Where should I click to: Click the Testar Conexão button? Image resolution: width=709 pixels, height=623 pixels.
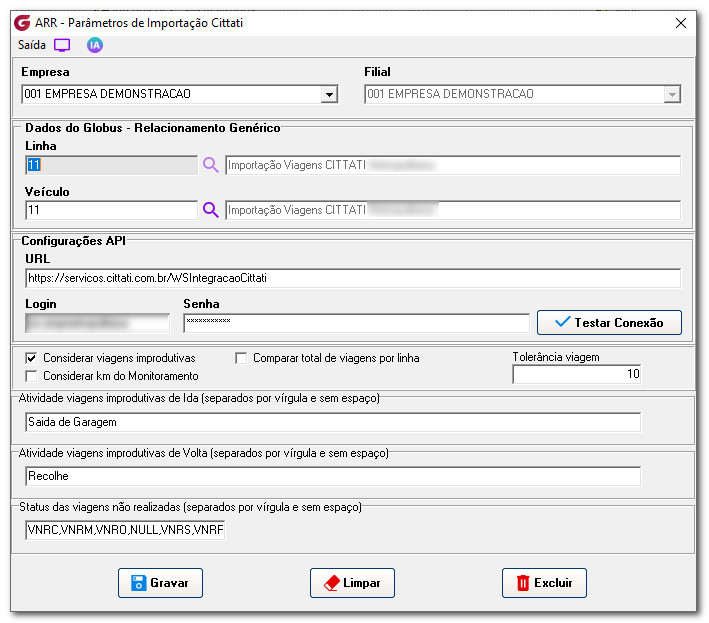[609, 322]
